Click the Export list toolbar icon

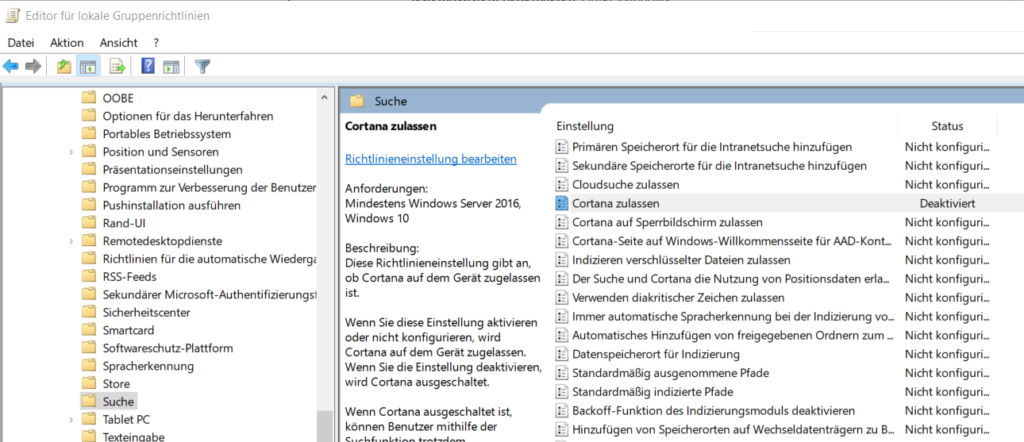[x=118, y=66]
